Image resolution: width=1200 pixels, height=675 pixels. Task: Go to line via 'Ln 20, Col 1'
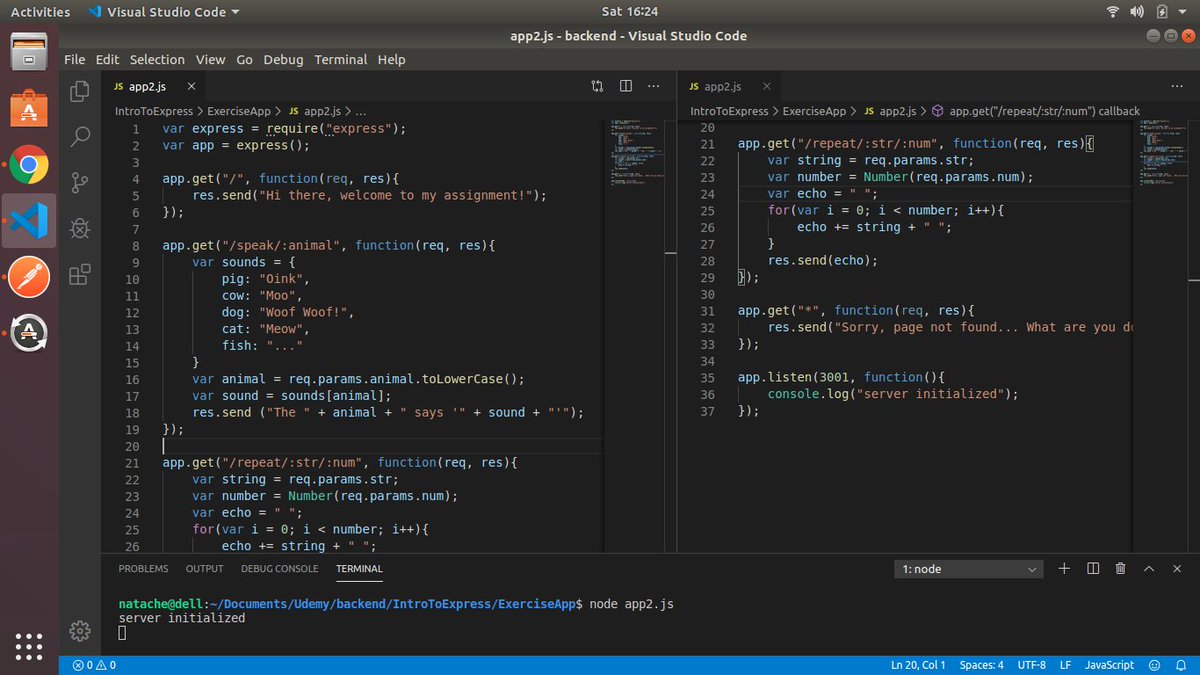[918, 665]
